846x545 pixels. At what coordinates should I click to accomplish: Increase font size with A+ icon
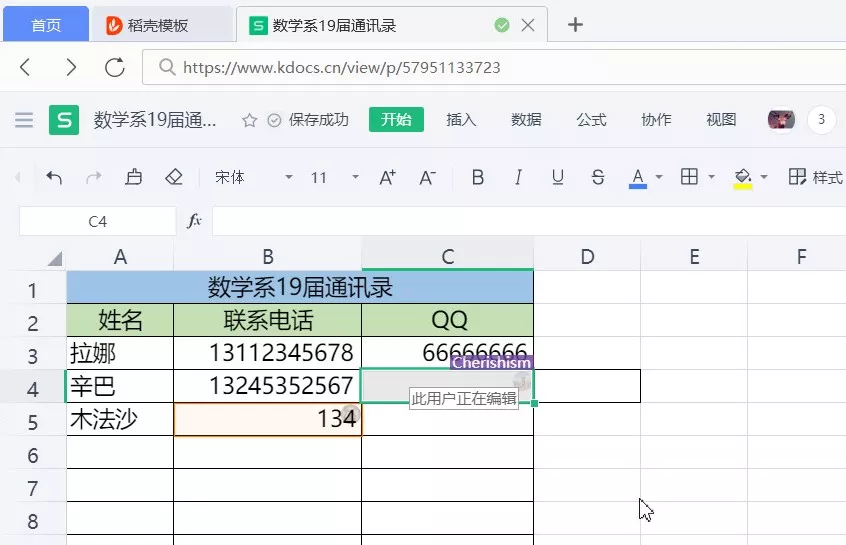coord(387,177)
